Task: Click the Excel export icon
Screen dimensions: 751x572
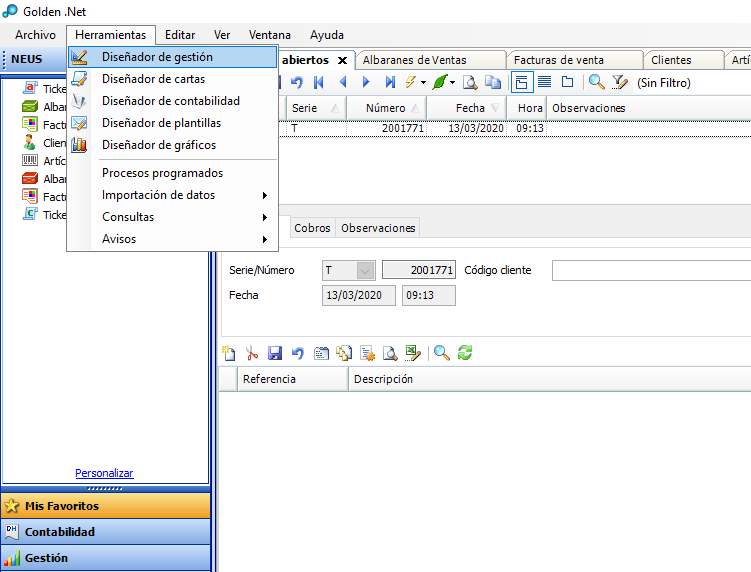Action: pos(413,353)
